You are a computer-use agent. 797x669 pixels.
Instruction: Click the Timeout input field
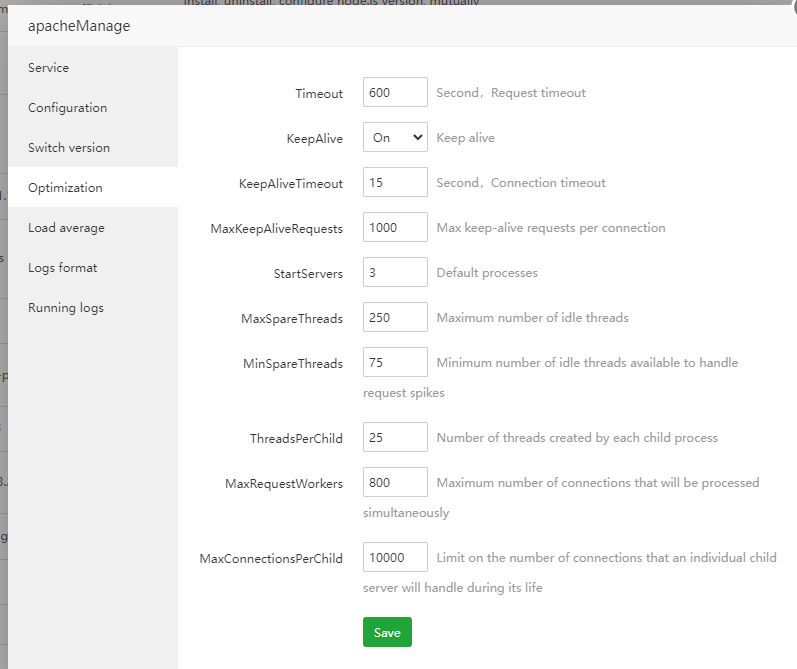pyautogui.click(x=395, y=93)
